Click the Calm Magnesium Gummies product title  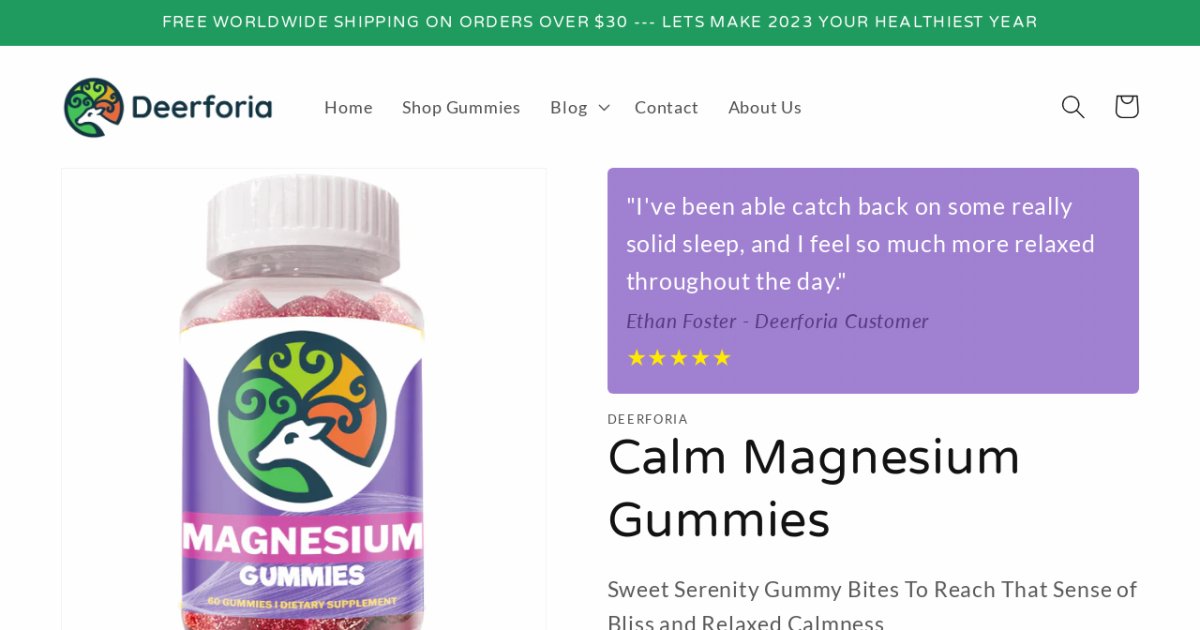(x=813, y=488)
